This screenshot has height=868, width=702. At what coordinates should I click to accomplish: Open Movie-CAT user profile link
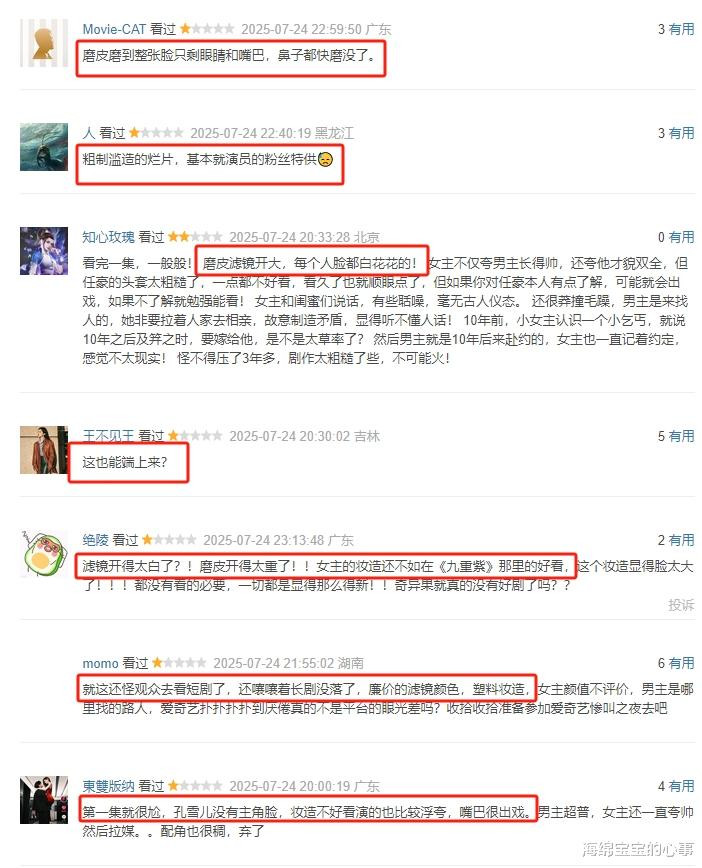pyautogui.click(x=114, y=29)
